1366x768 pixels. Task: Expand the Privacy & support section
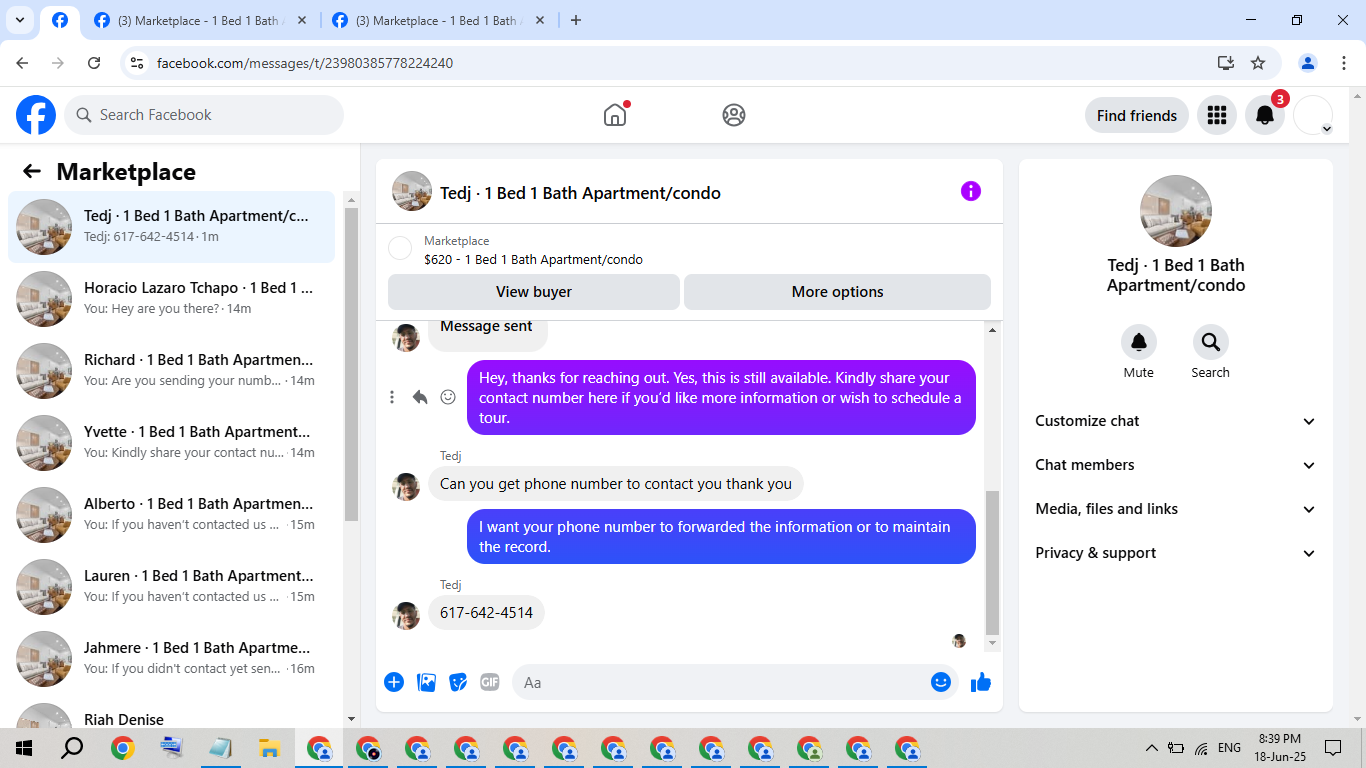1176,553
